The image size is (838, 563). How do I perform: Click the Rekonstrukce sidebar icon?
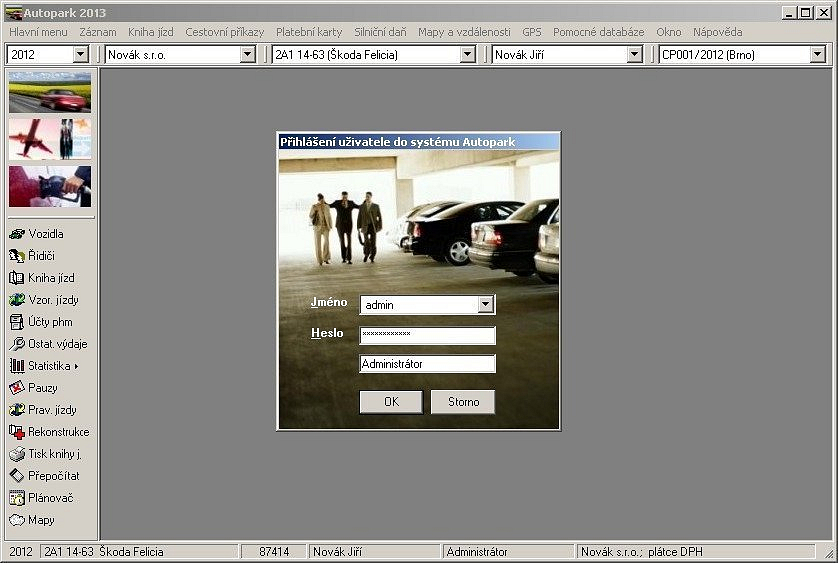point(17,432)
